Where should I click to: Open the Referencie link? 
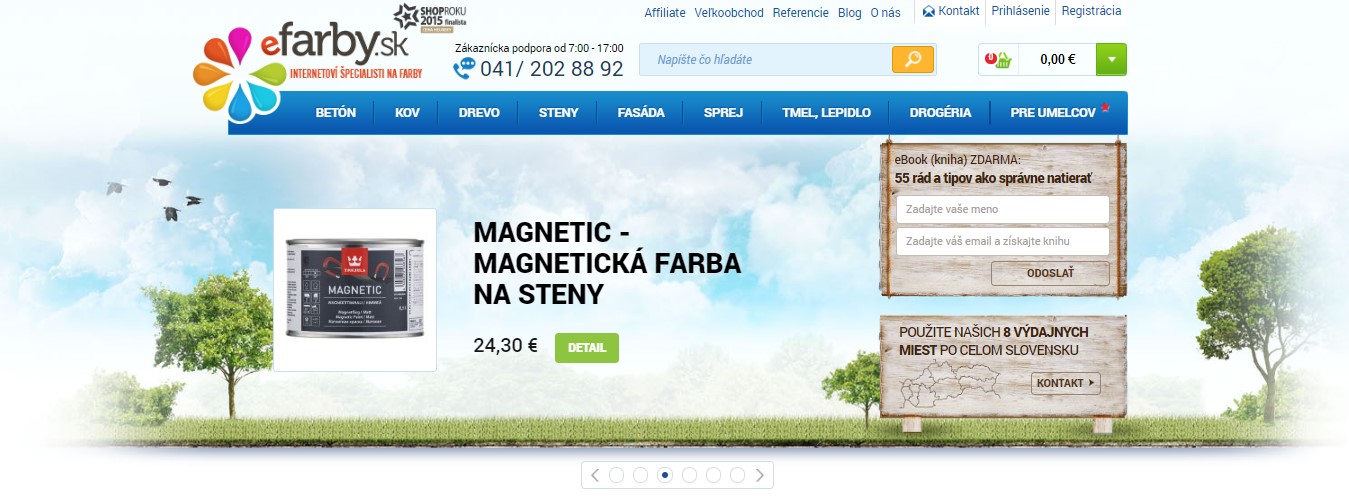click(x=800, y=13)
